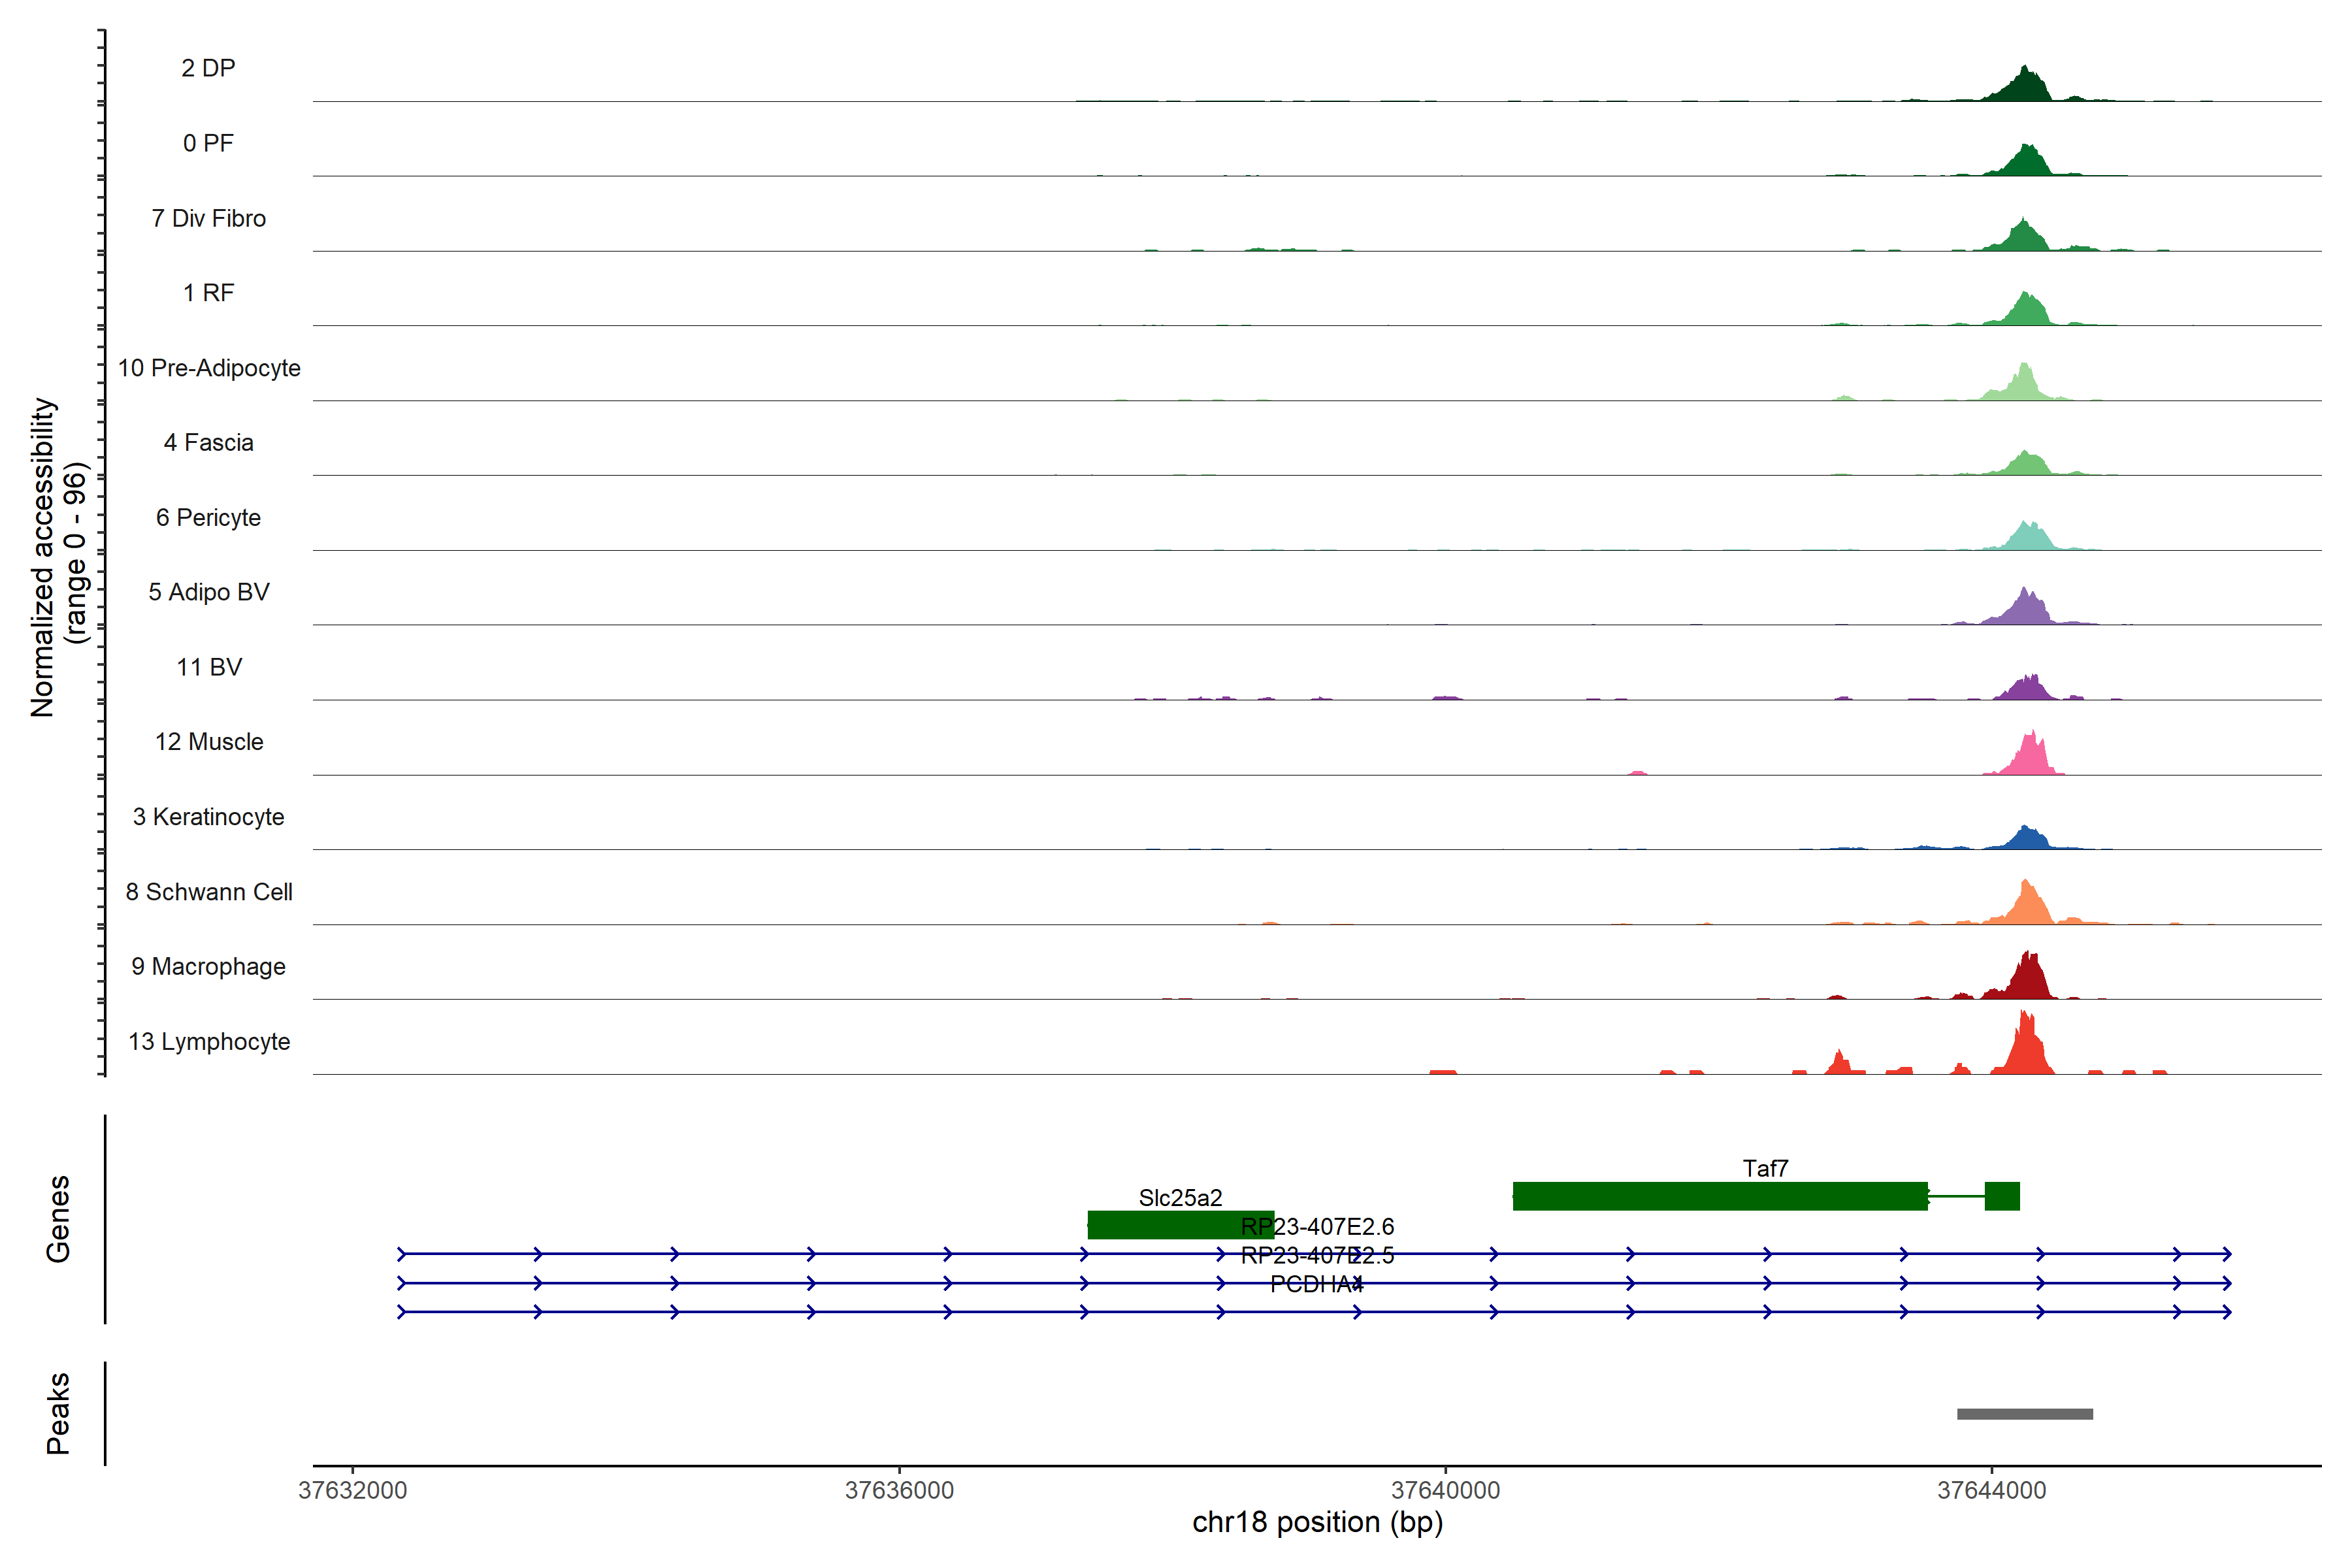Click the 2 DP track label
The image size is (2352, 1568).
208,68
